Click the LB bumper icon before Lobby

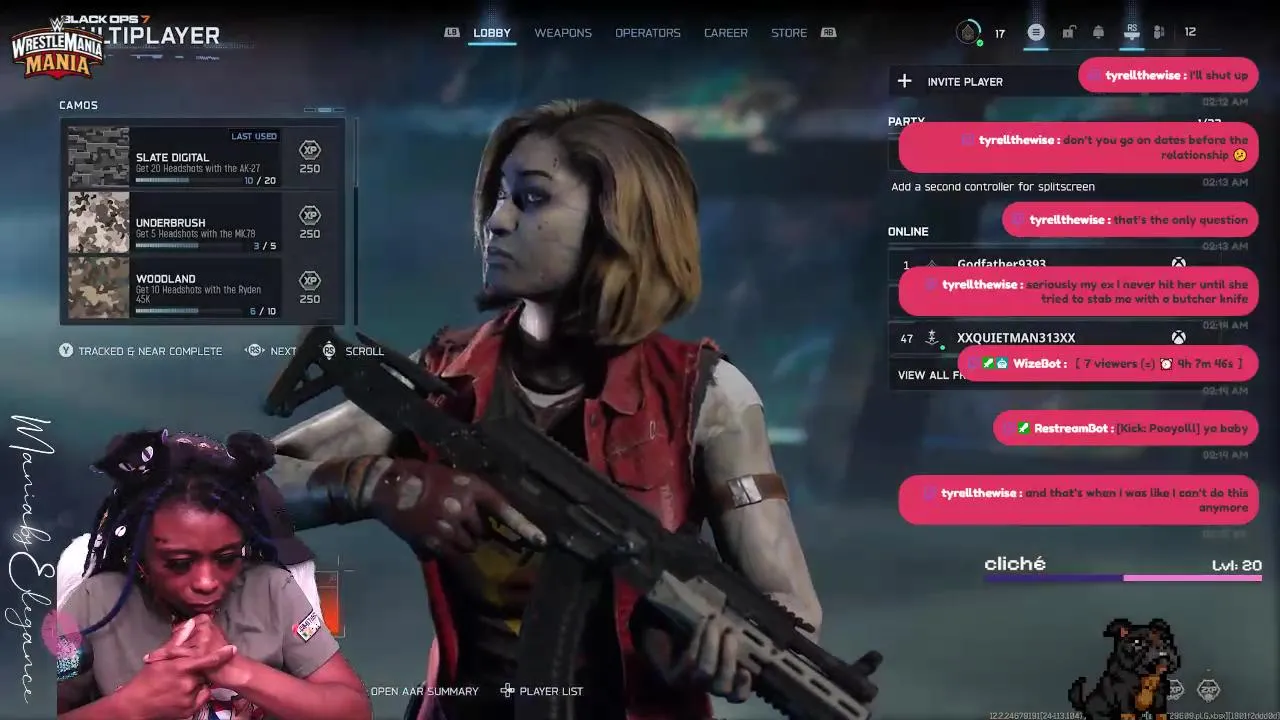coord(452,33)
